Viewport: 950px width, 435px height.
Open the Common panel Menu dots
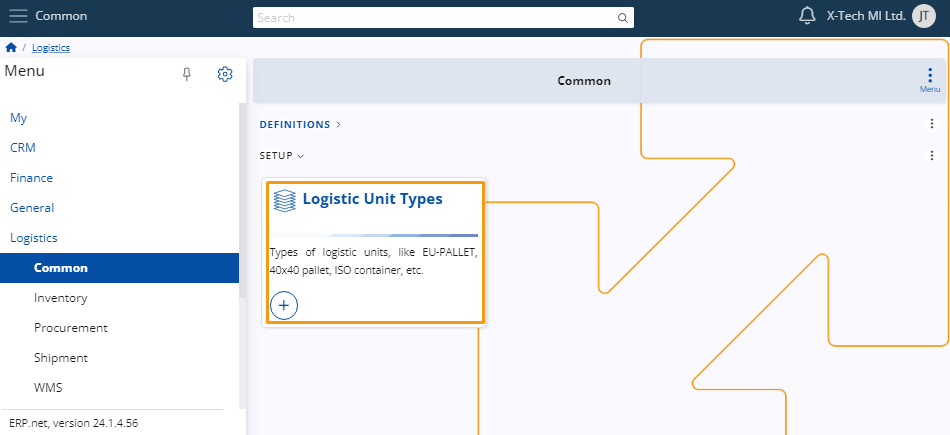930,80
